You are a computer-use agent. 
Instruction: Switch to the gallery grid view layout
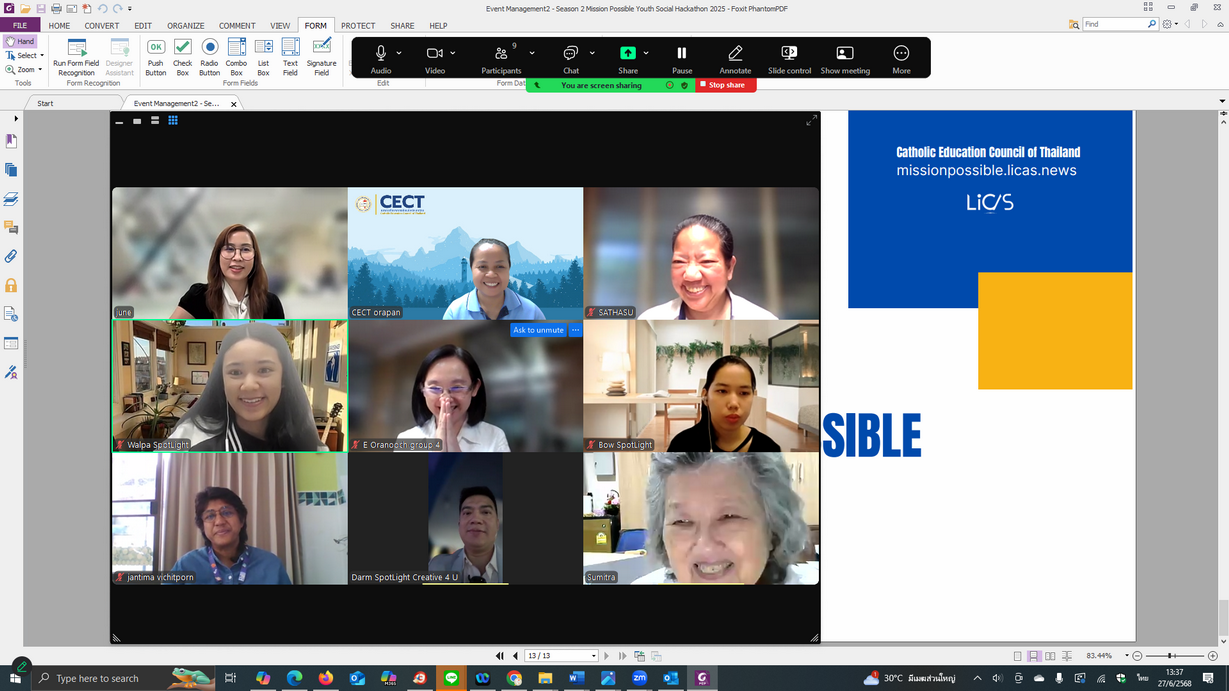[173, 121]
